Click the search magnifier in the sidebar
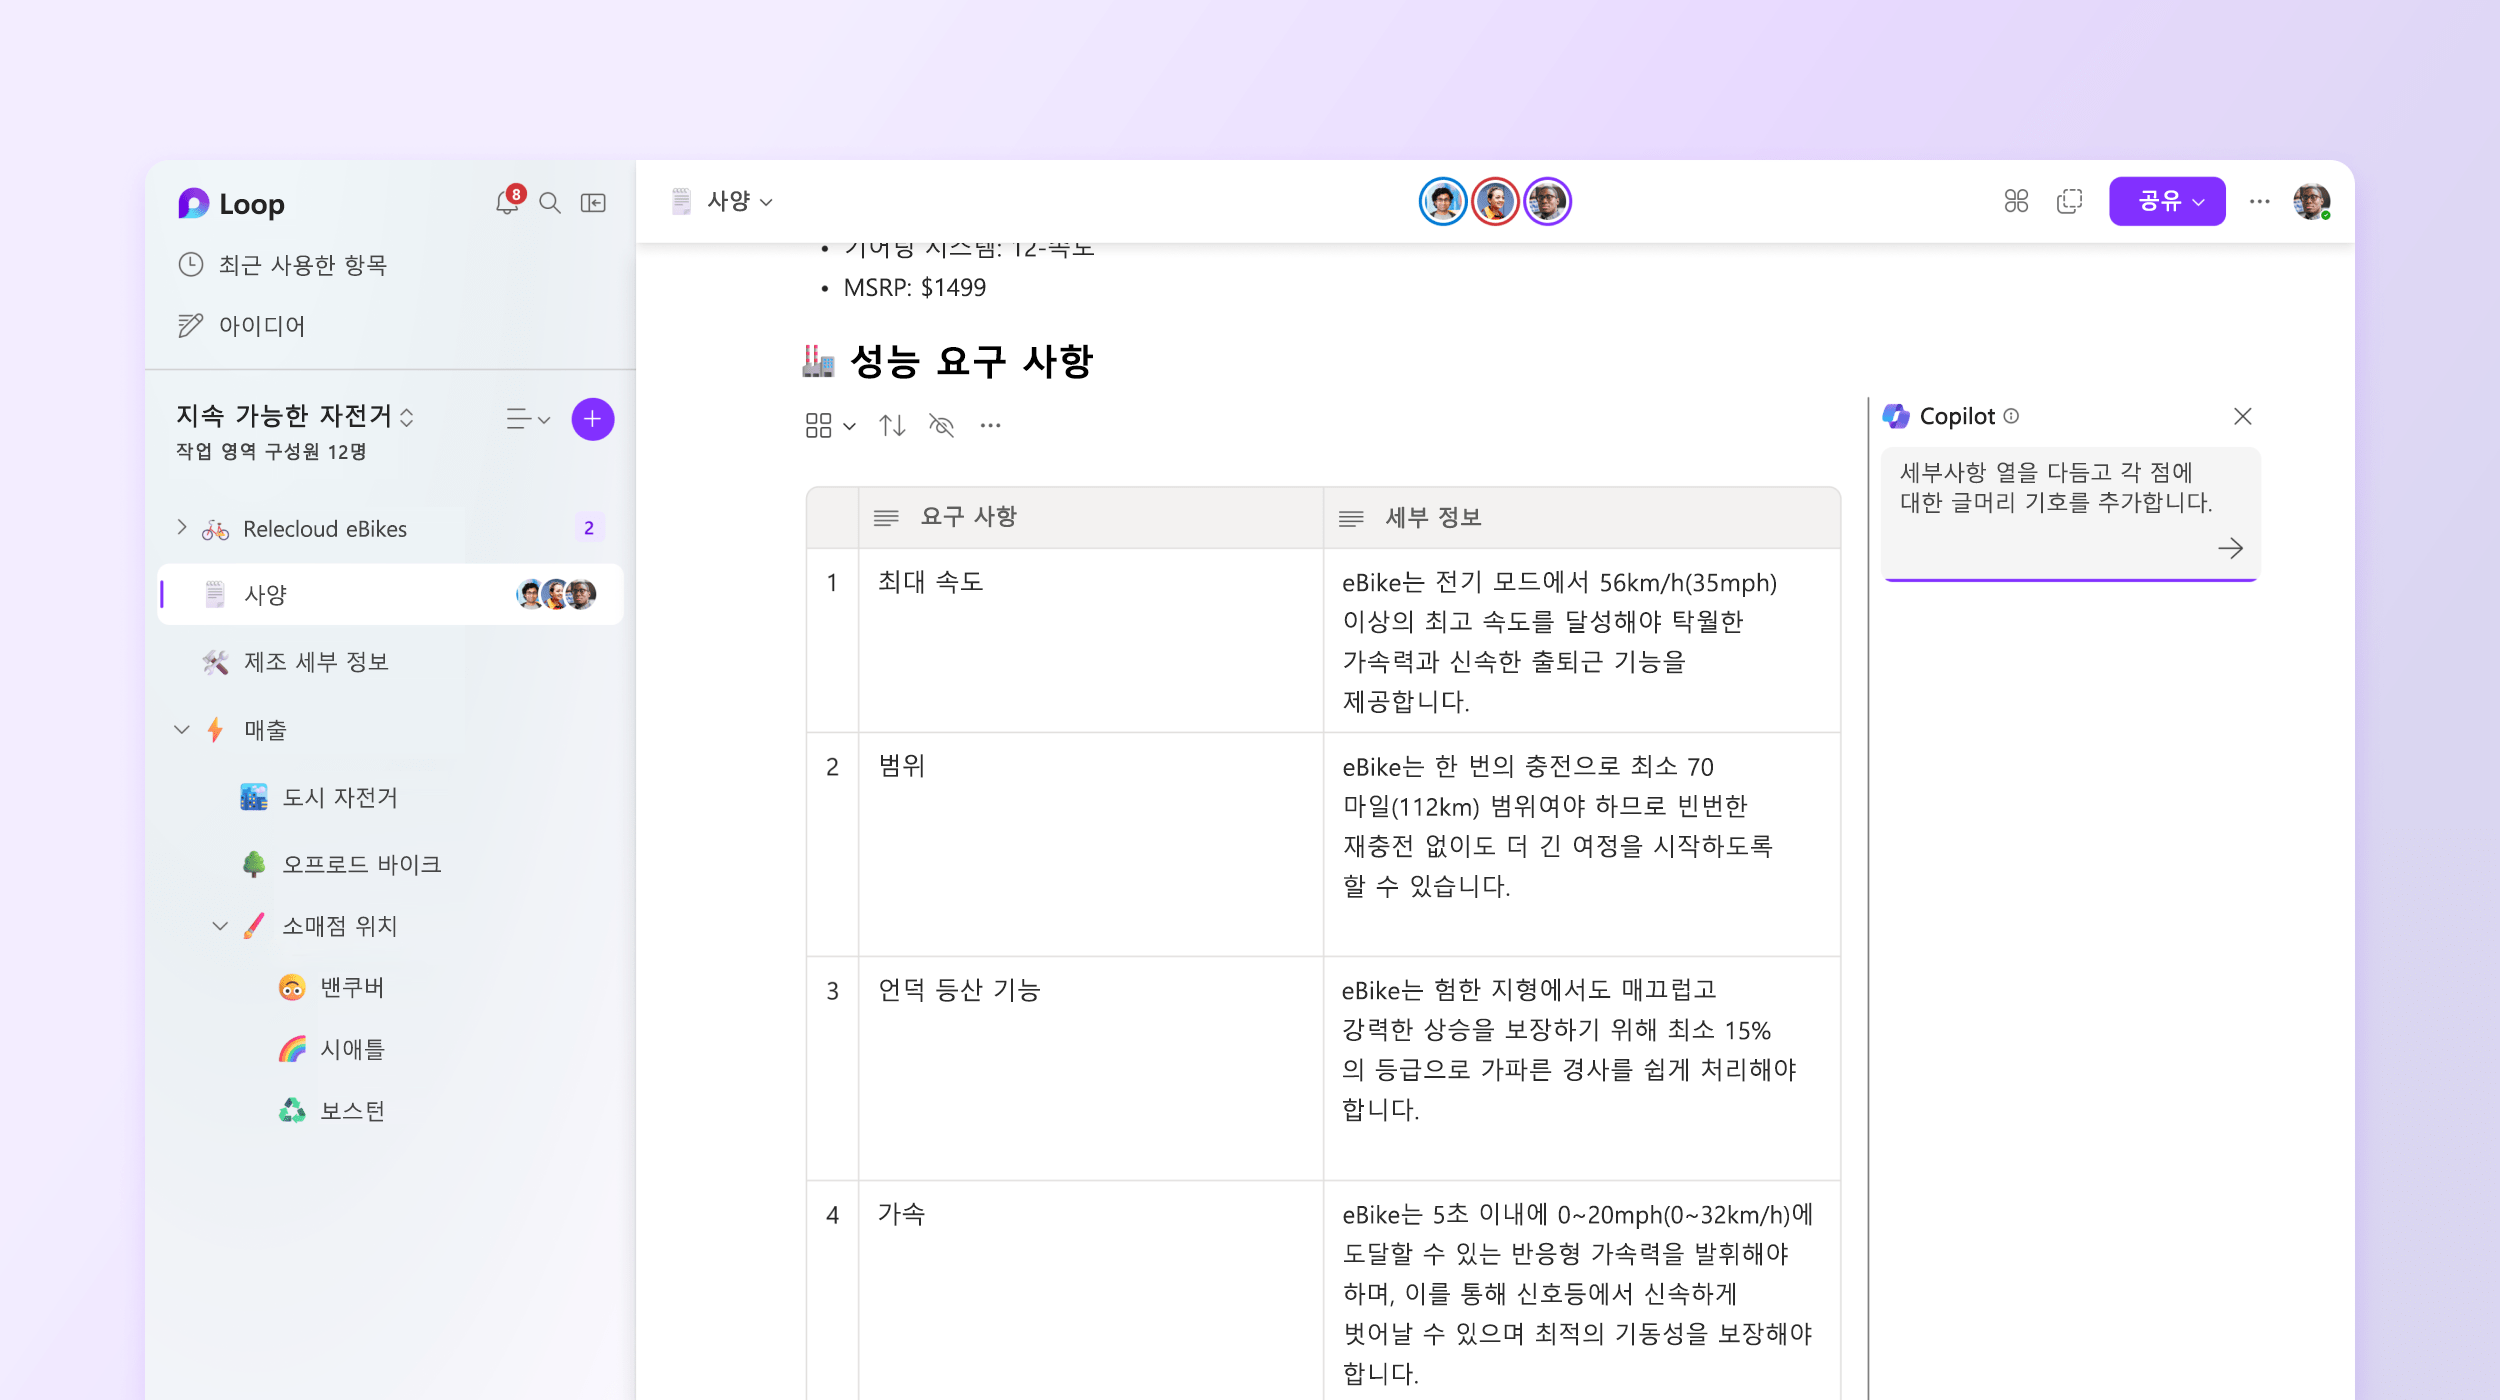 pos(550,203)
